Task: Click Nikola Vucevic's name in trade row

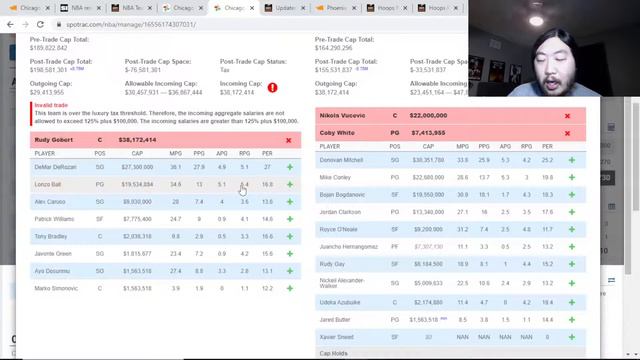Action: click(342, 116)
